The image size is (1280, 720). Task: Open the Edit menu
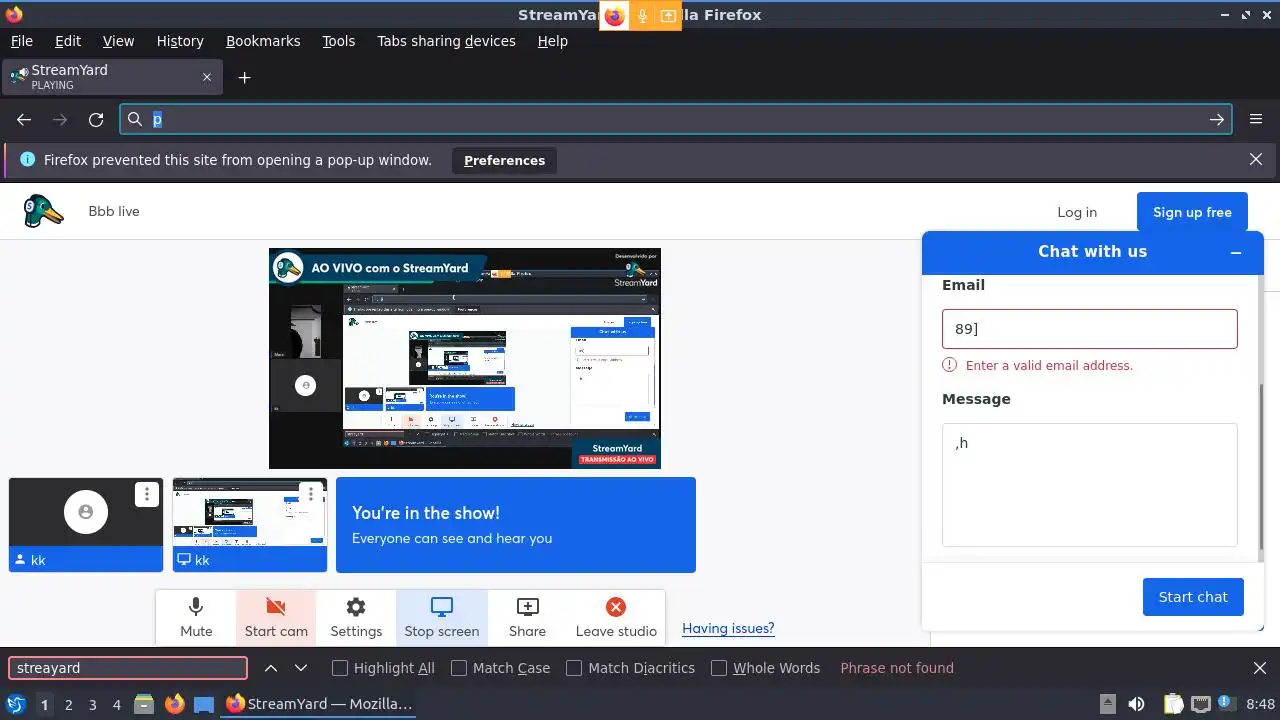click(68, 41)
